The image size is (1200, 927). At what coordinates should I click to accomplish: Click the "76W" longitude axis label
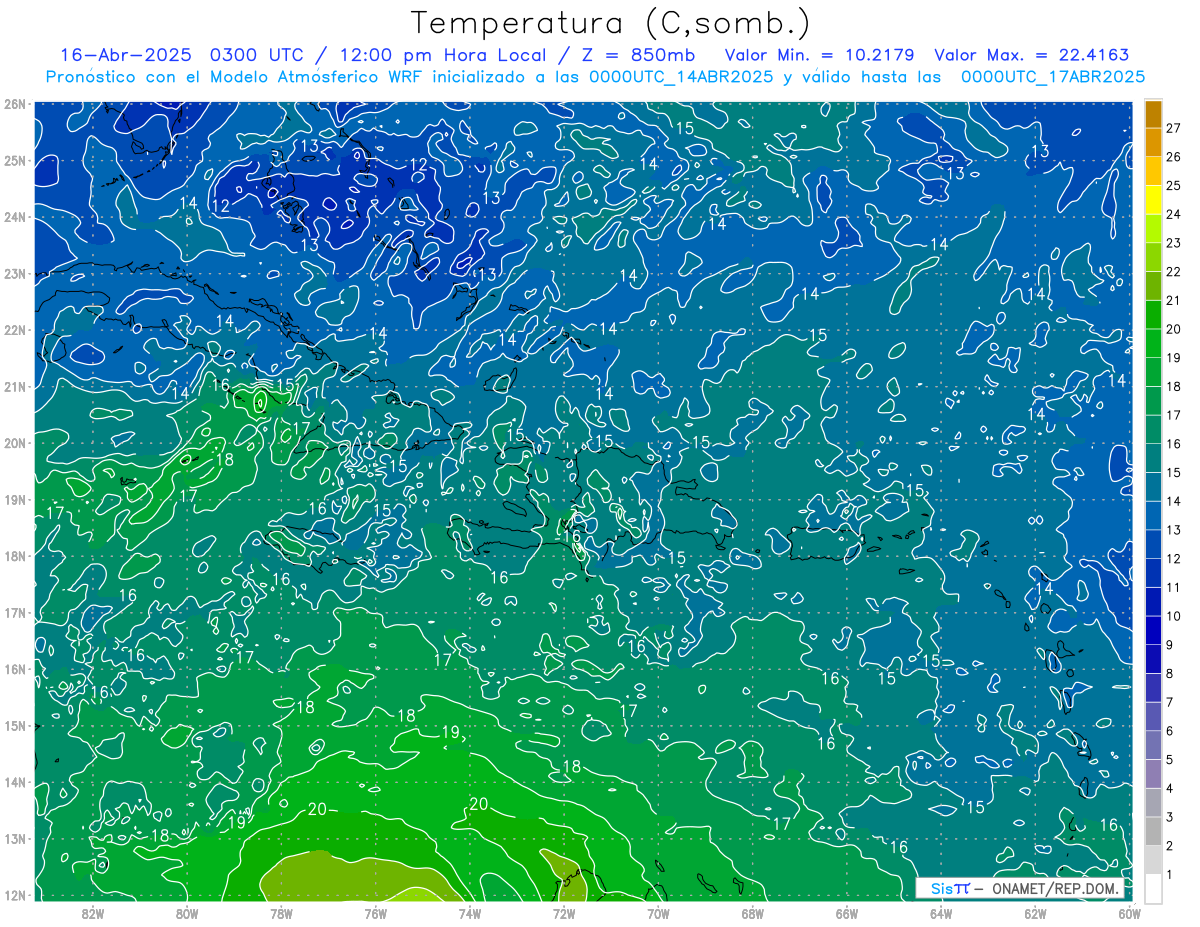[375, 913]
